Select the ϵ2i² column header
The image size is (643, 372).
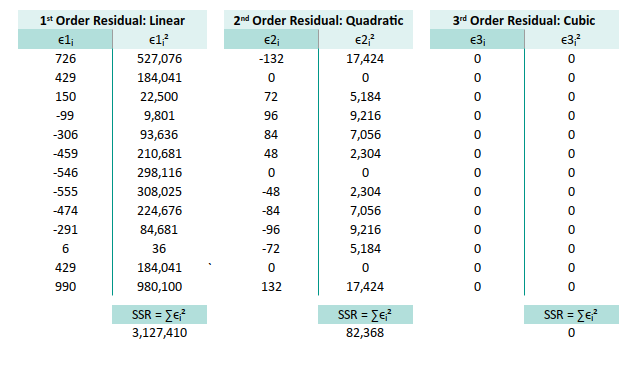pos(365,40)
